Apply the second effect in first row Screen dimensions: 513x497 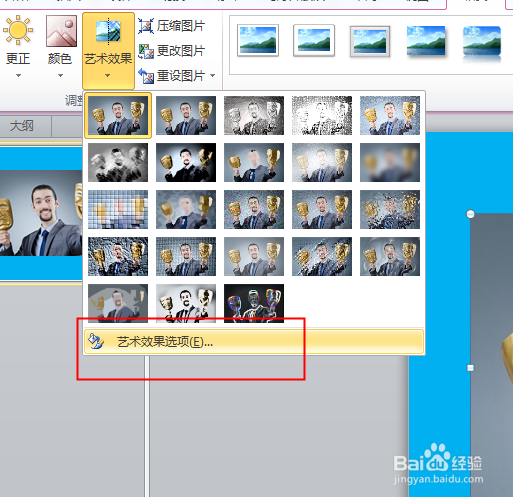pyautogui.click(x=186, y=116)
